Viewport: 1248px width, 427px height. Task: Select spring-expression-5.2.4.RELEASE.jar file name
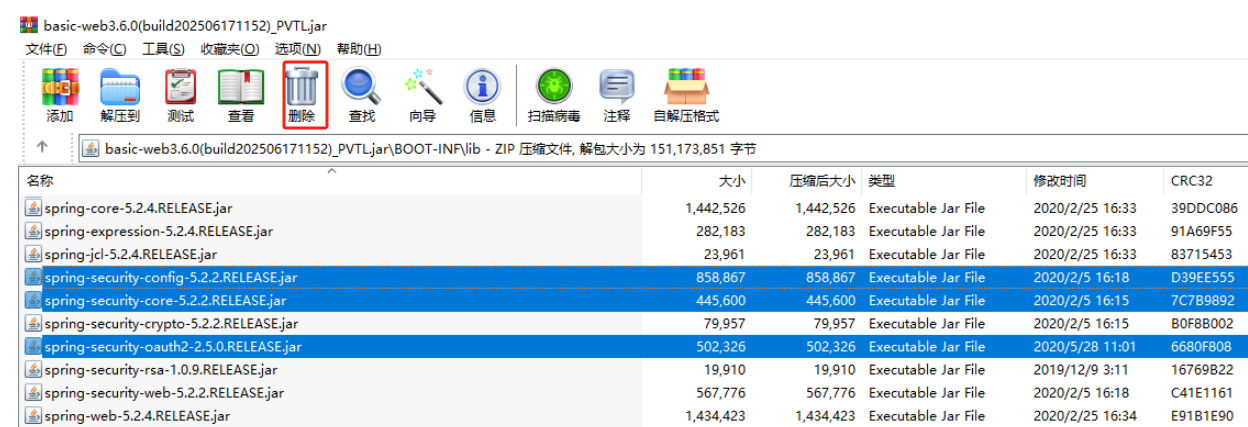point(158,231)
